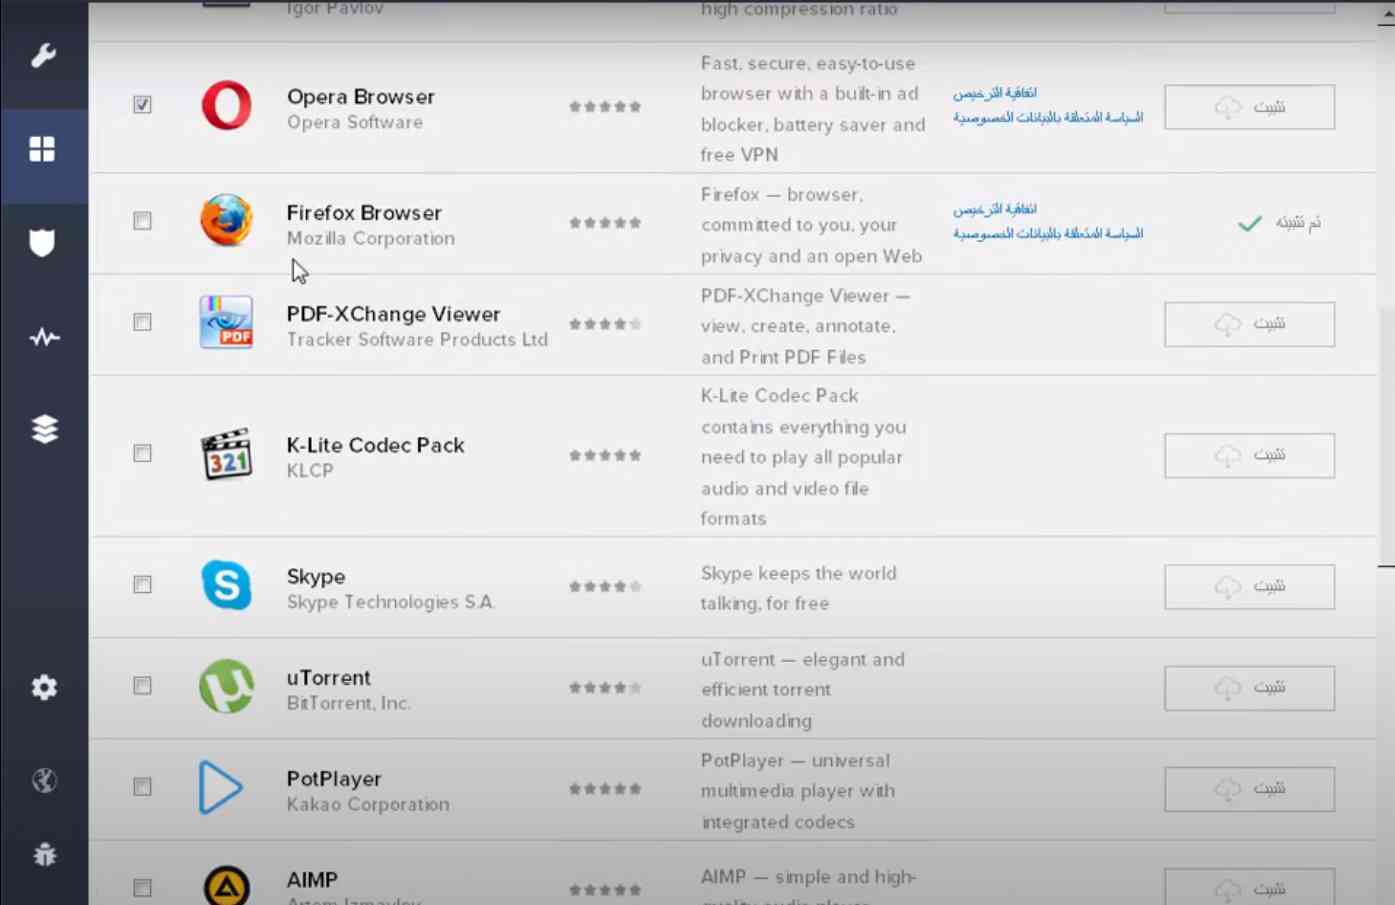Open the gear settings sidebar icon
This screenshot has height=905, width=1395.
tap(44, 687)
